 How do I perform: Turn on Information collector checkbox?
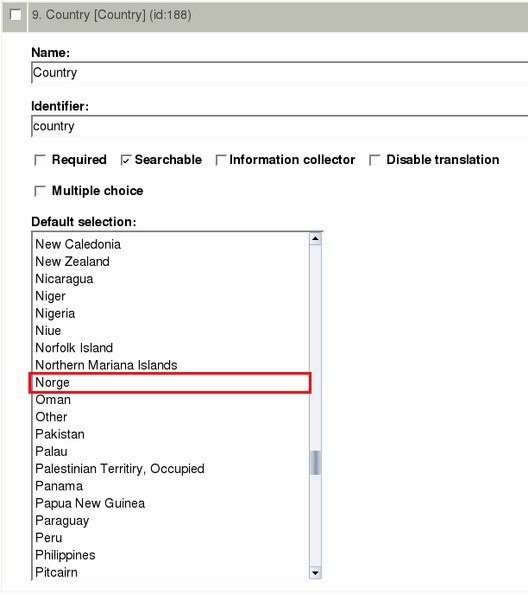pos(221,160)
